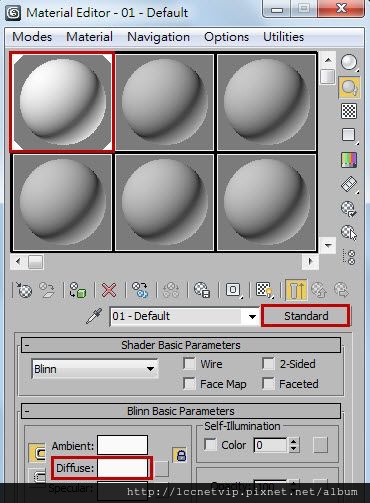Click the Diffuse map button

[x=162, y=469]
